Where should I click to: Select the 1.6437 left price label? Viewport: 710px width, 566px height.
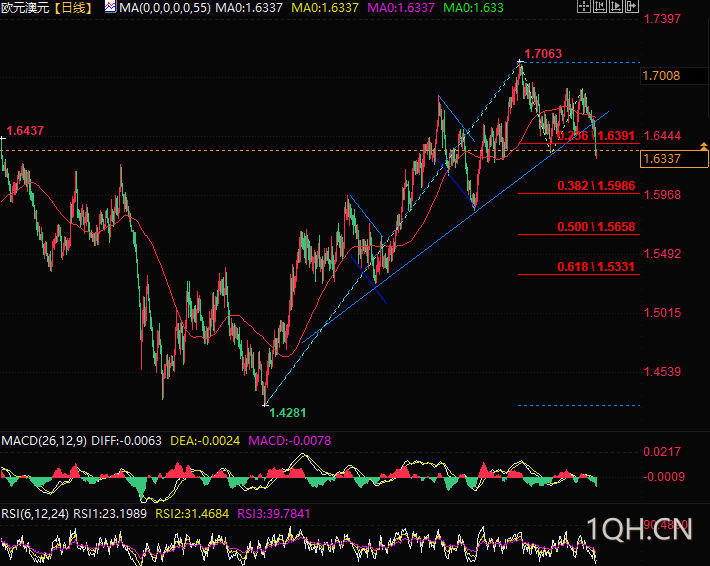[25, 131]
